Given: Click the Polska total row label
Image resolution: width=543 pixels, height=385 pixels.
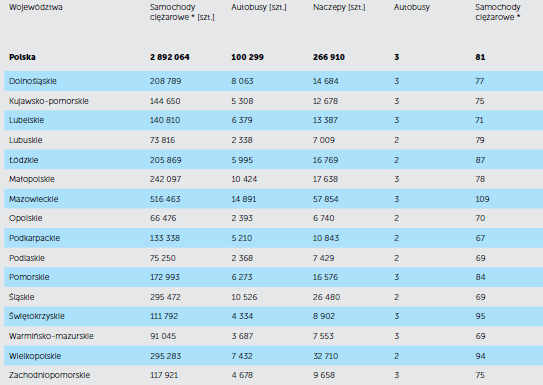Looking at the screenshot, I should (x=22, y=57).
